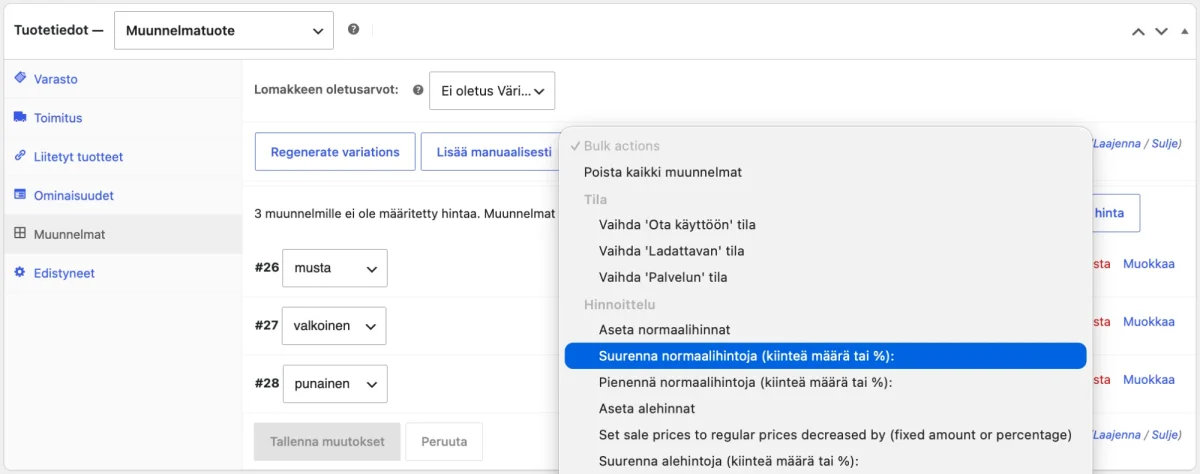Click the Muunnelmat grid icon
Image resolution: width=1200 pixels, height=474 pixels.
20,234
